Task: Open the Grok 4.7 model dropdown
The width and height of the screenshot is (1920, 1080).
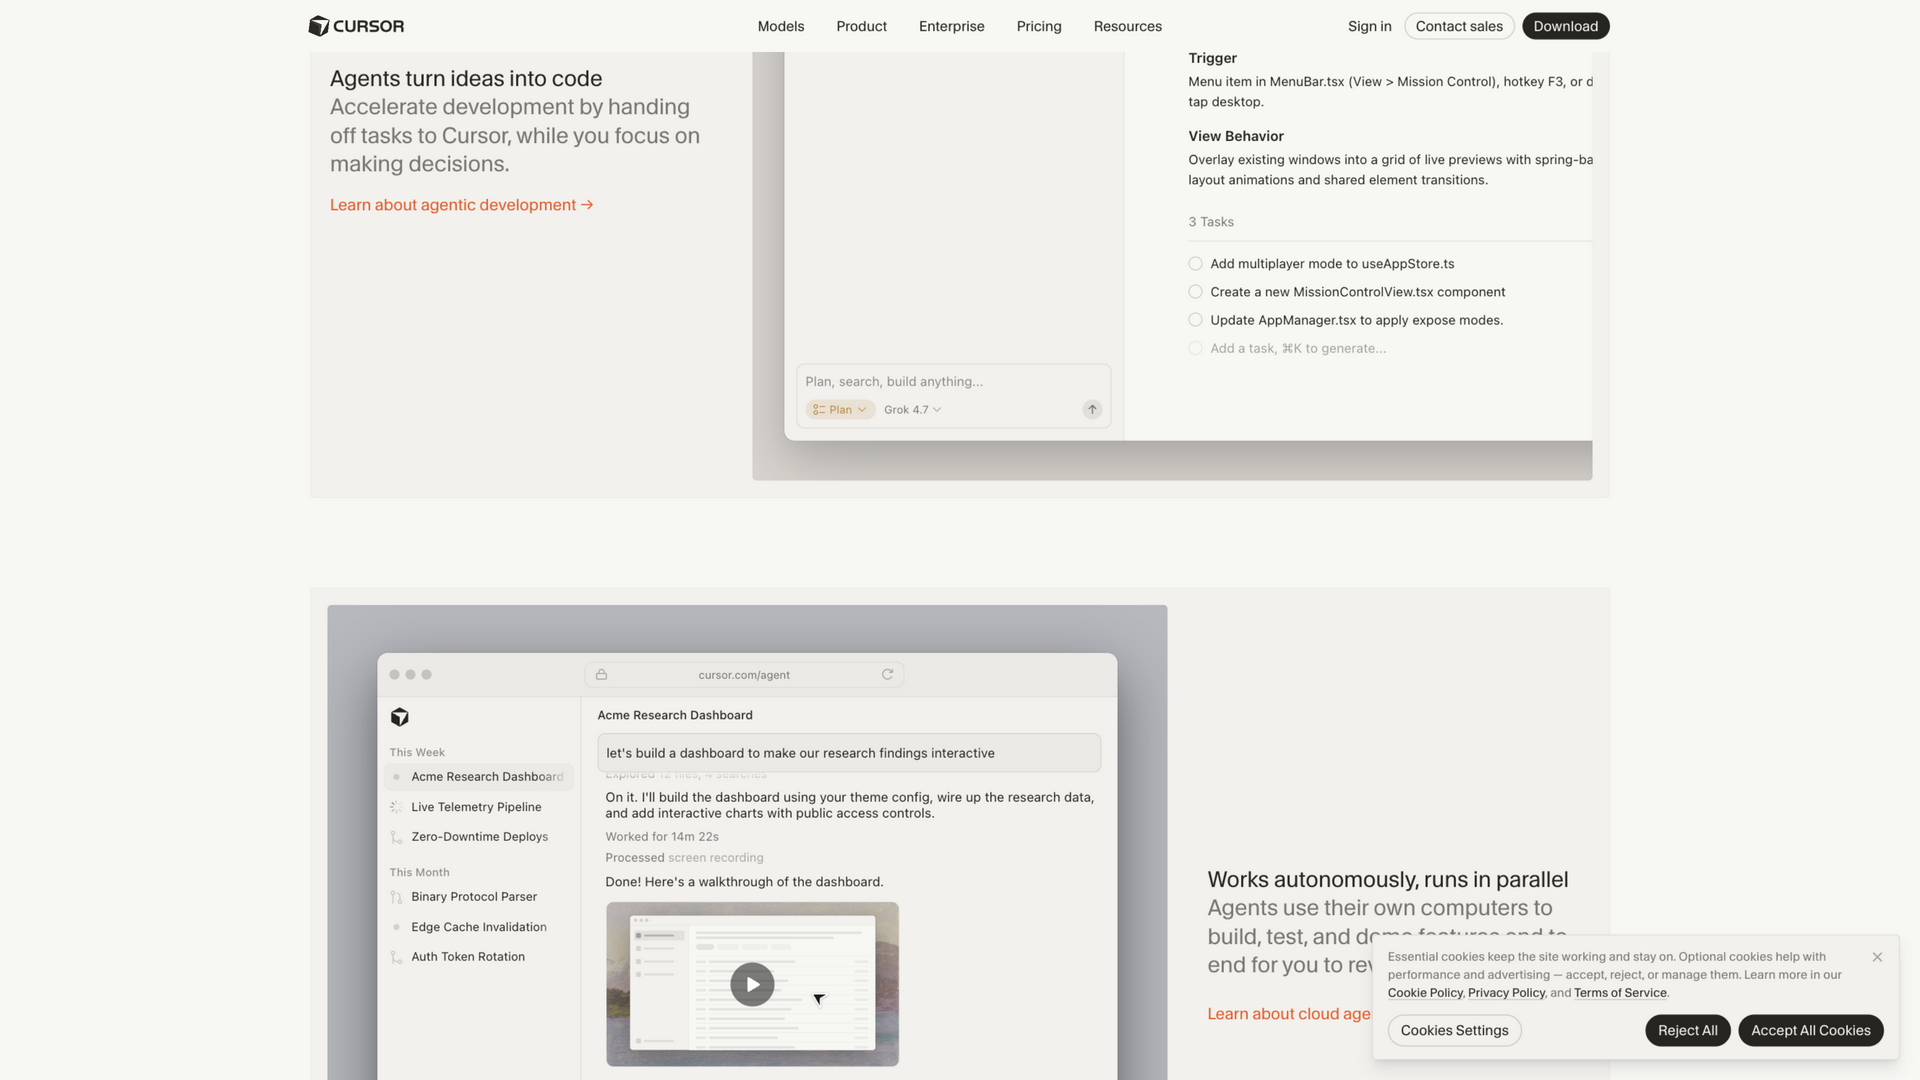Action: point(912,410)
